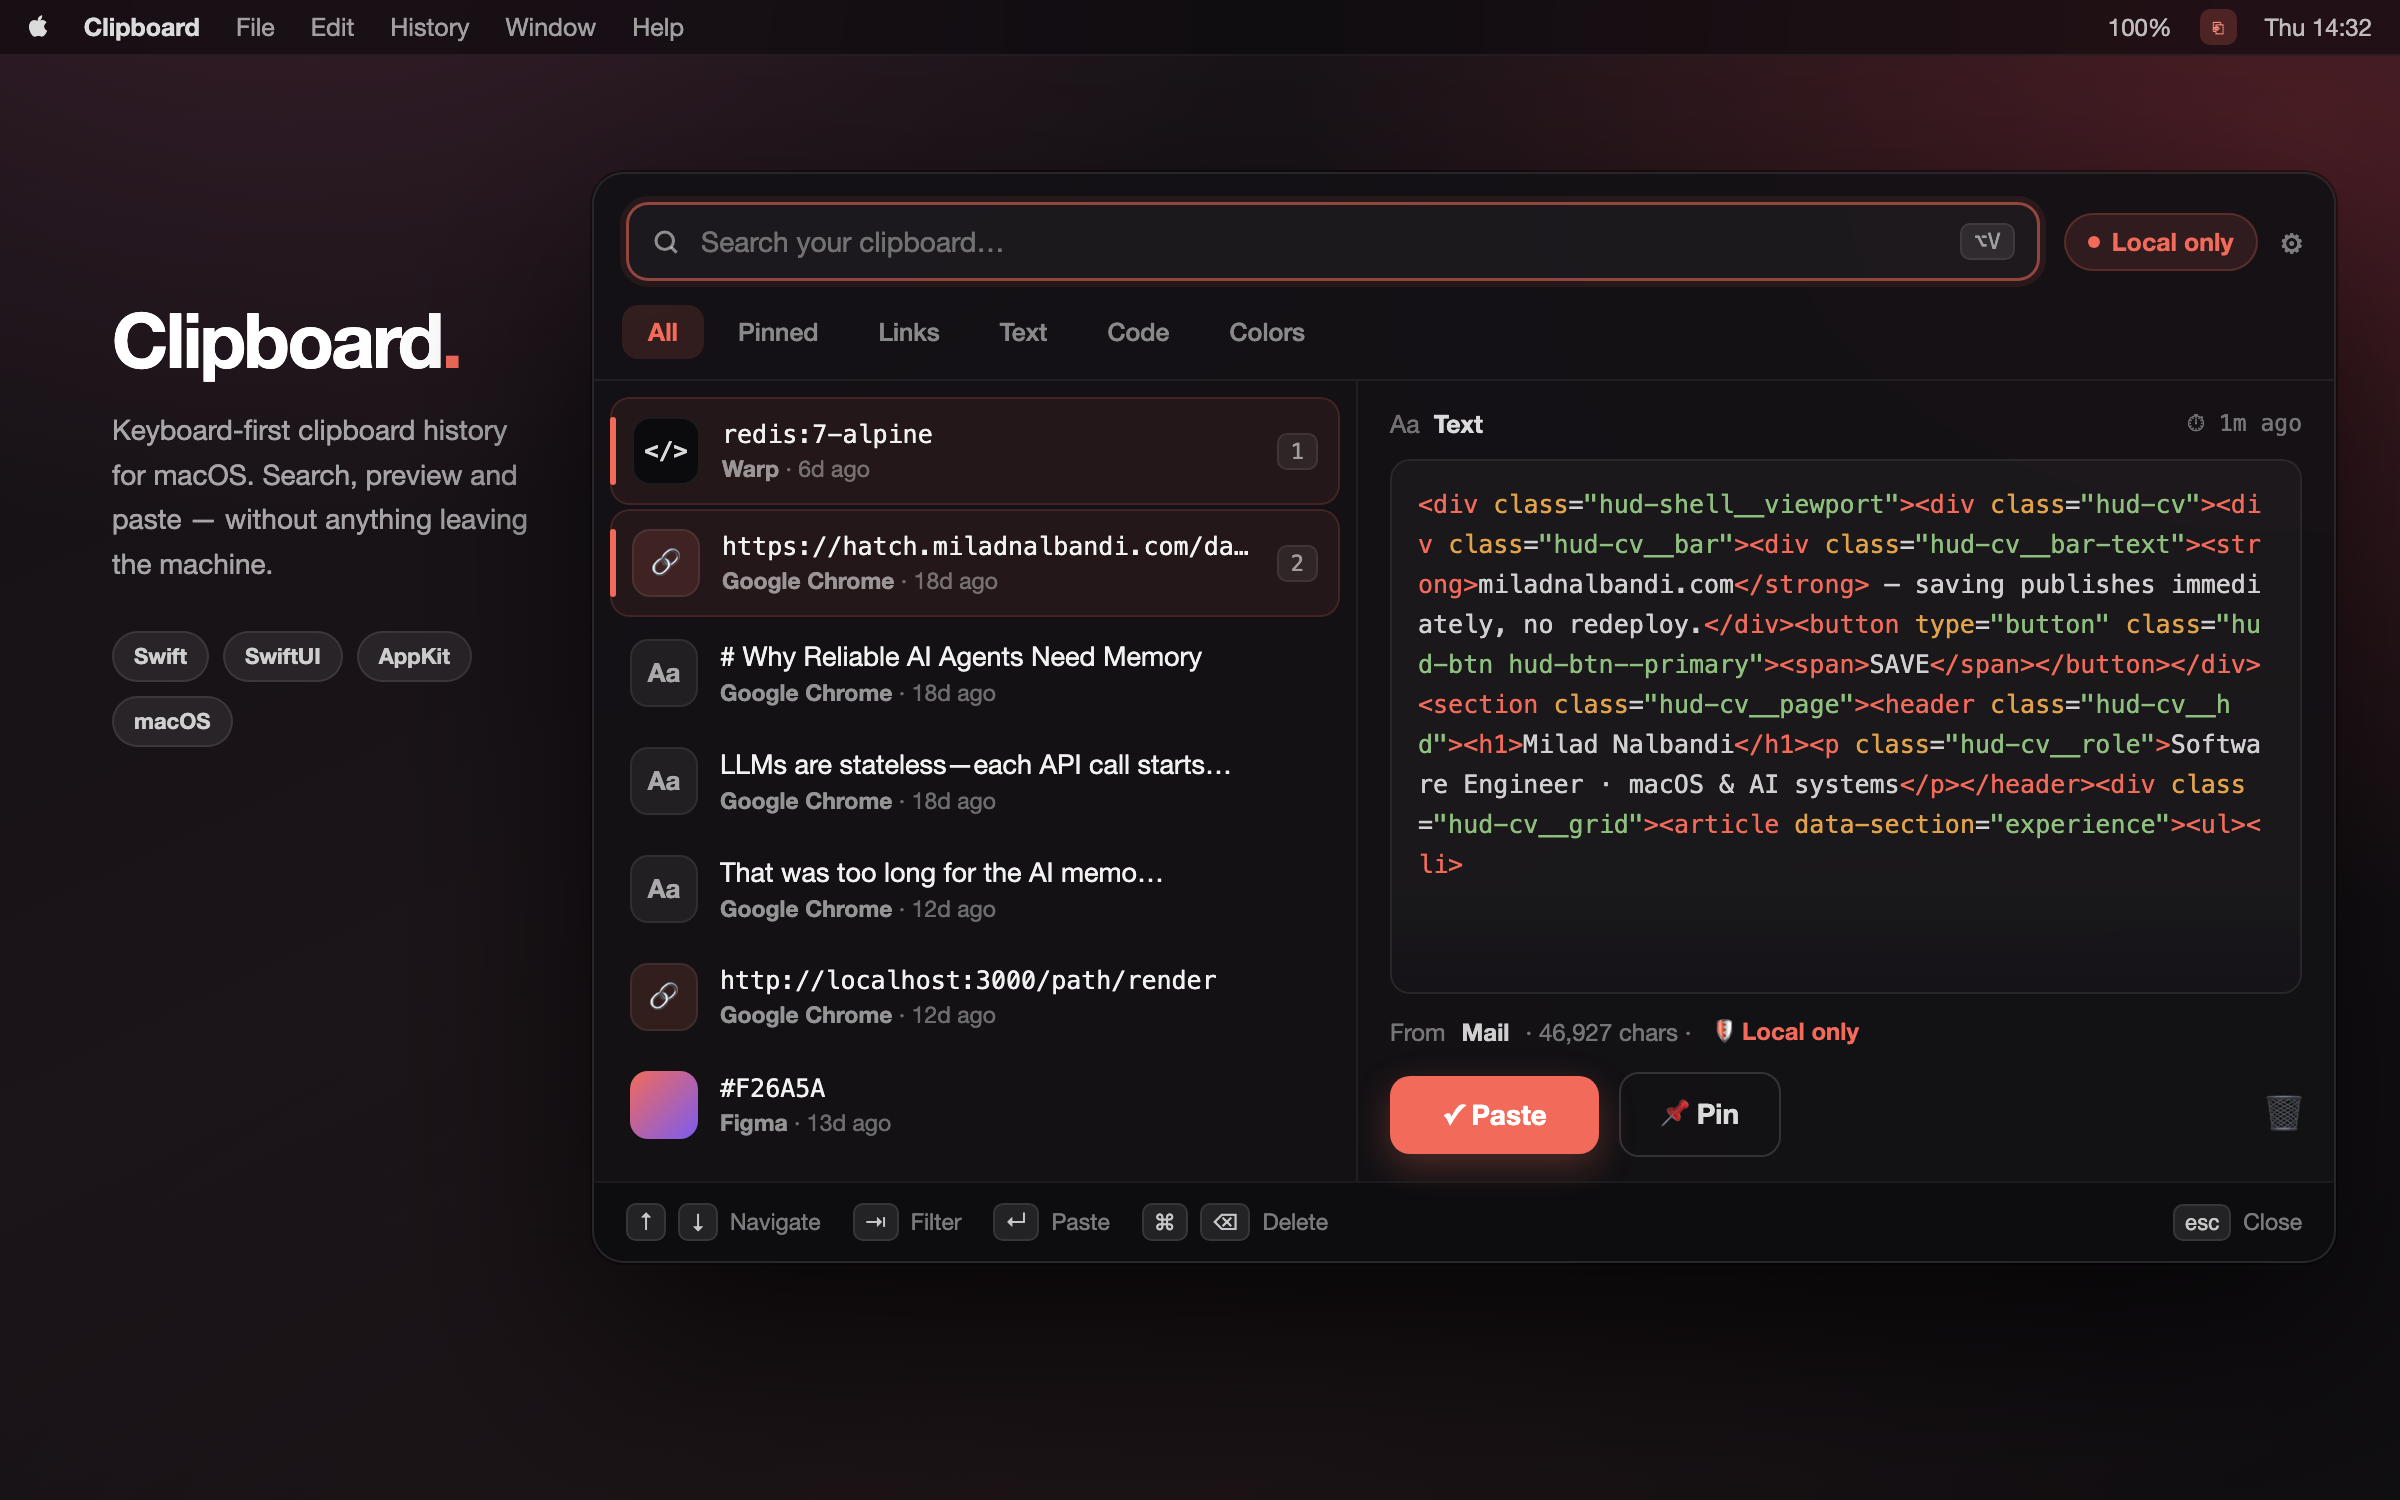
Task: Click the SwiftUI tag pill
Action: click(x=283, y=656)
